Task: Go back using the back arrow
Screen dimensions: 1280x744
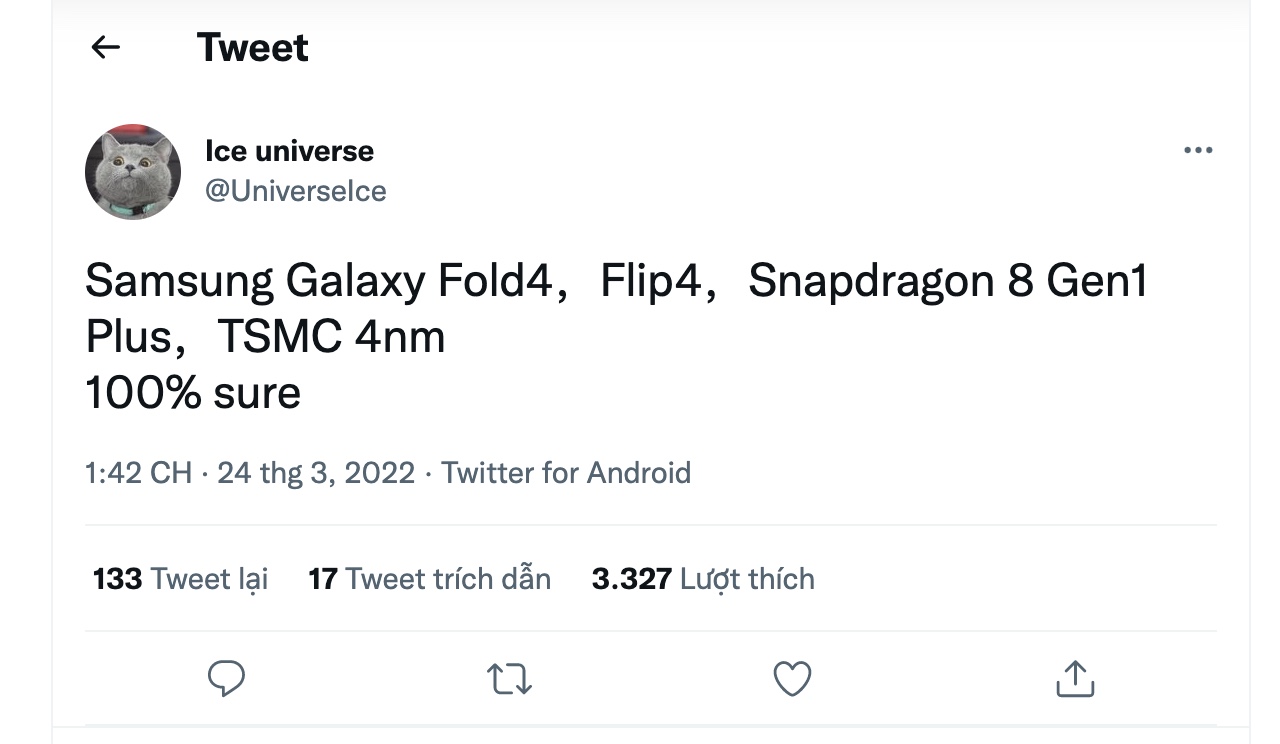Action: click(107, 47)
